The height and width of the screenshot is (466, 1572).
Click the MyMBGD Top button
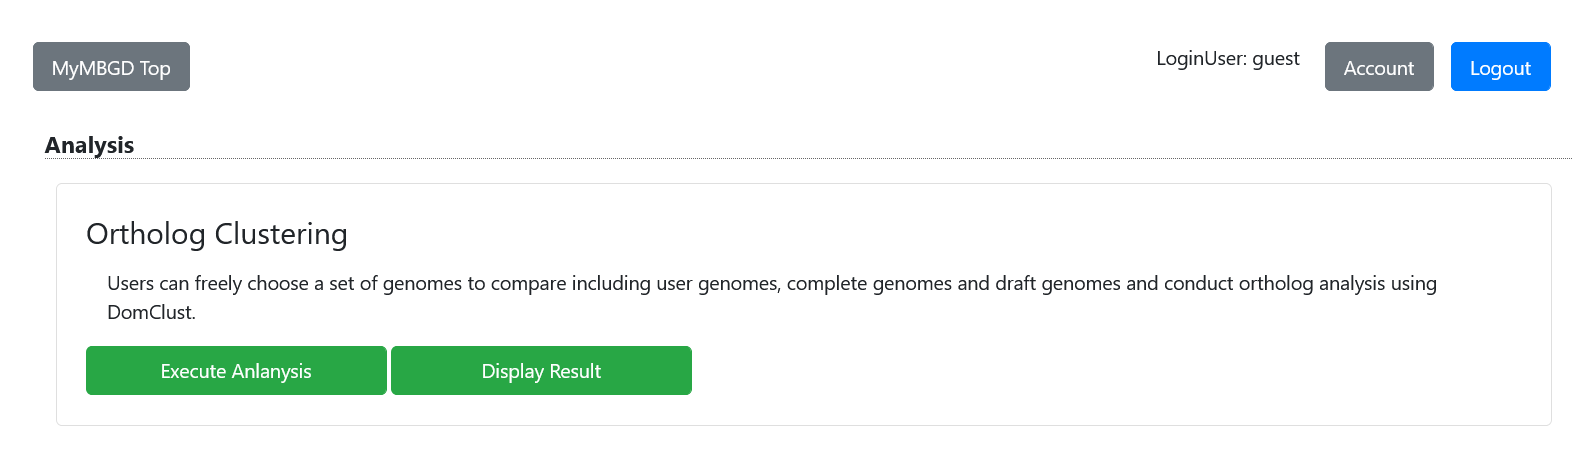[x=111, y=67]
